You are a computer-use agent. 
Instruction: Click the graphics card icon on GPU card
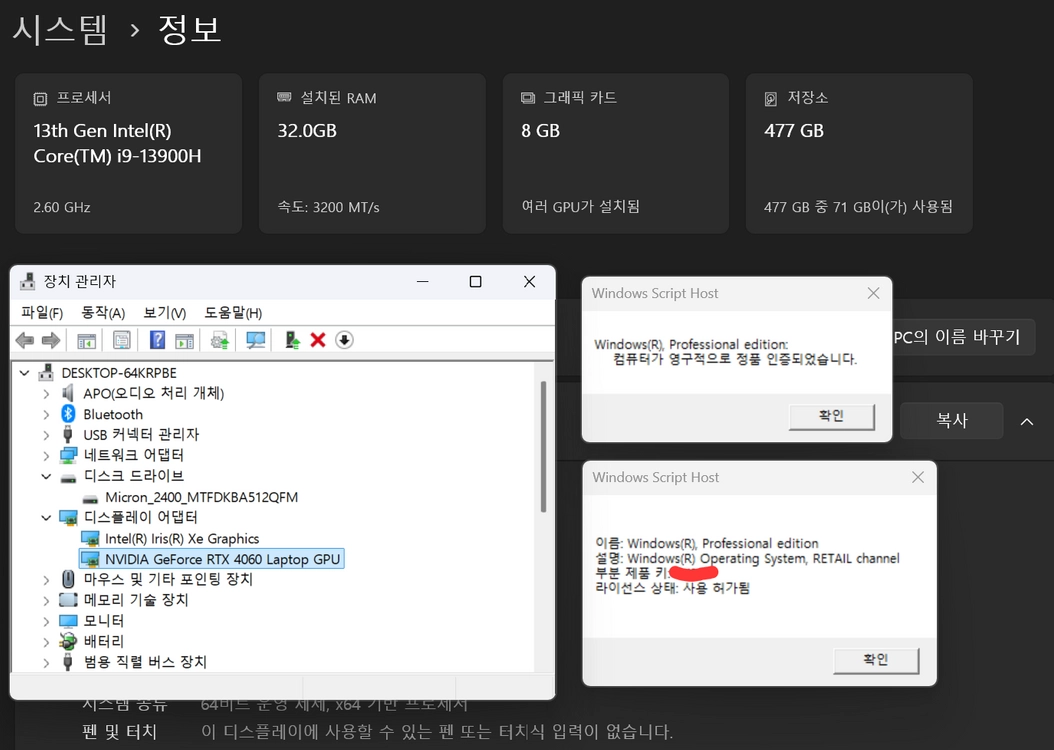pyautogui.click(x=528, y=98)
